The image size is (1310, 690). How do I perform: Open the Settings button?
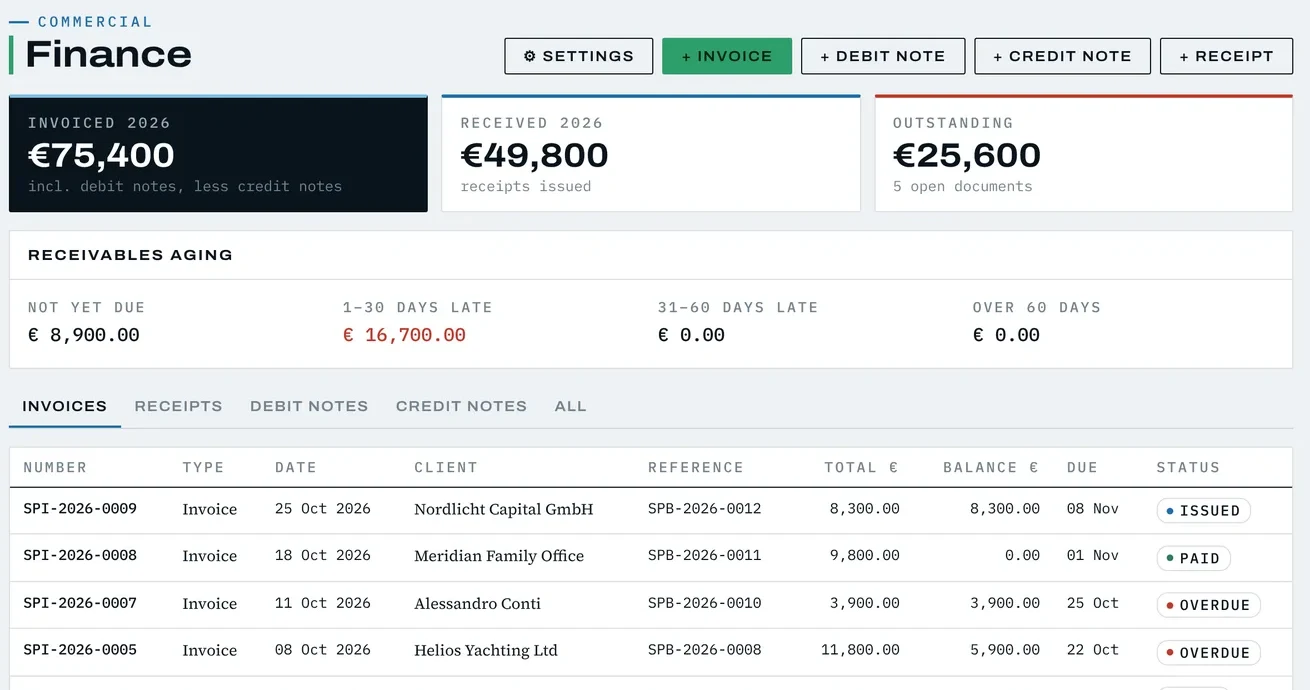click(578, 56)
